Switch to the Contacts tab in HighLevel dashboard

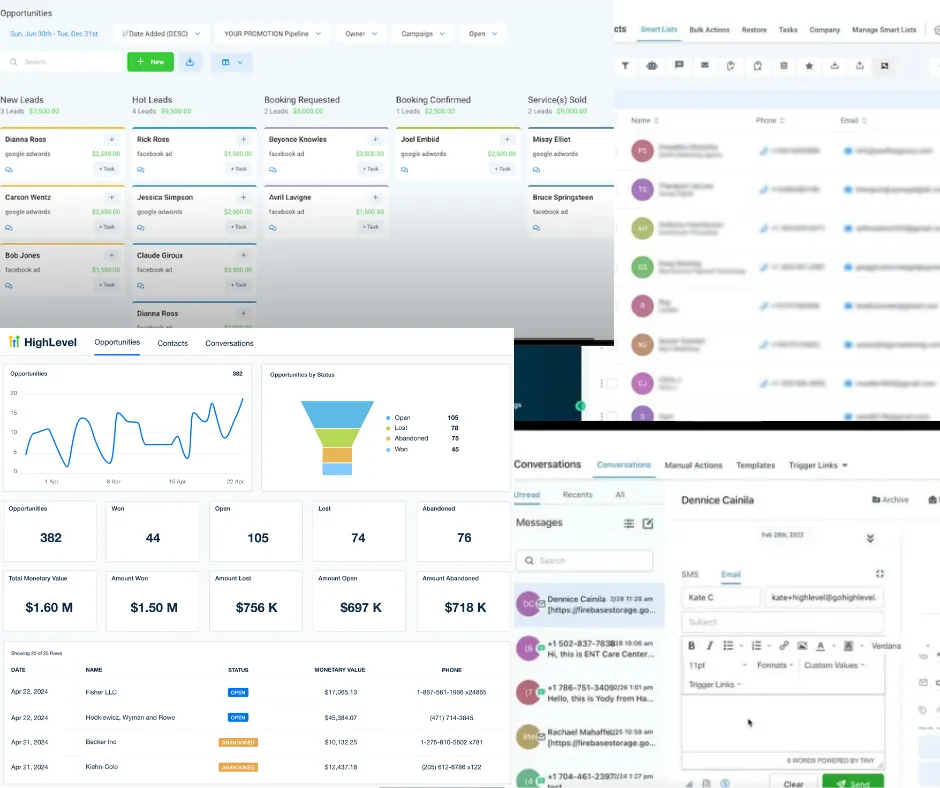(173, 343)
